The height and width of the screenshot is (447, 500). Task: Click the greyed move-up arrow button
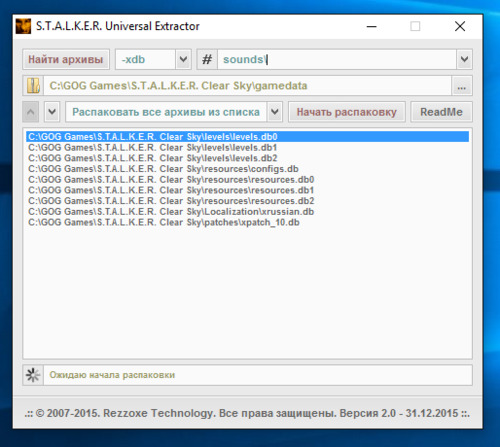point(31,112)
